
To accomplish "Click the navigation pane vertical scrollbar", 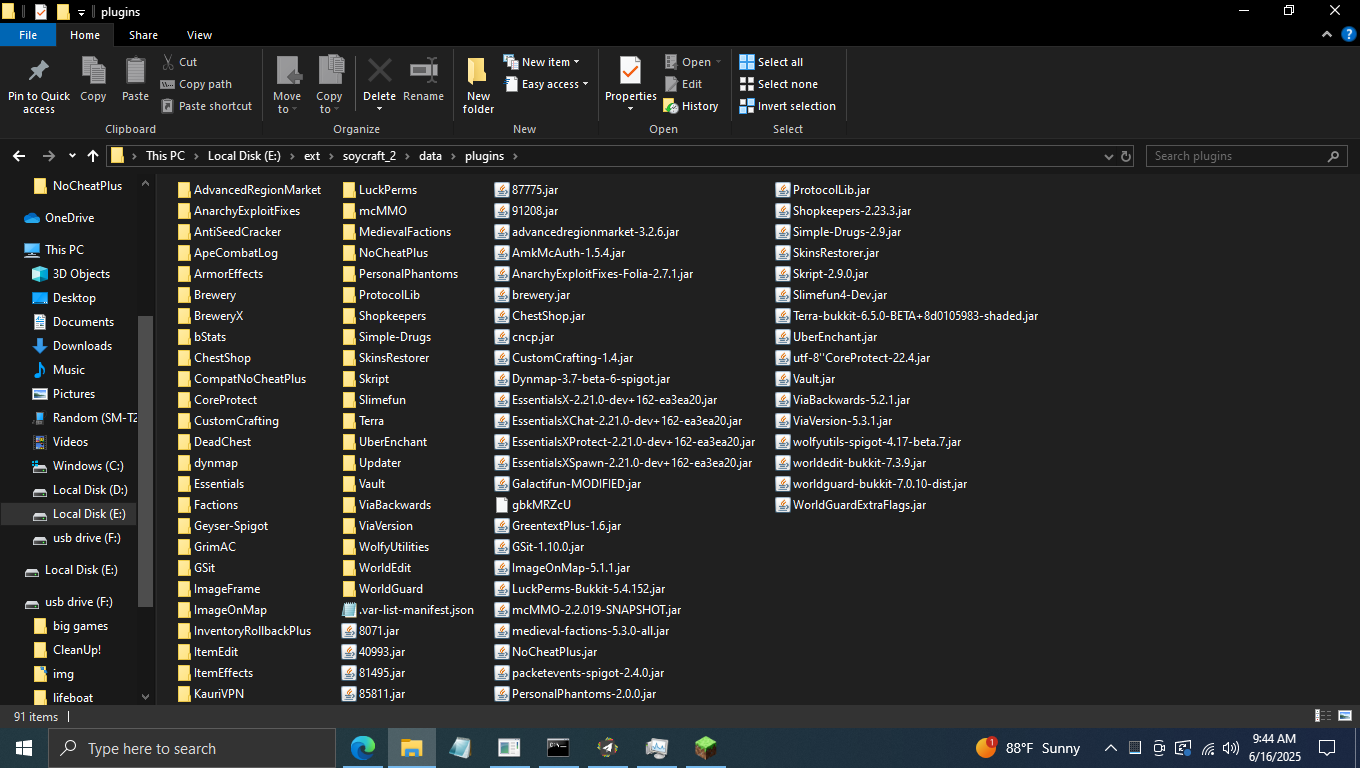I will point(146,460).
